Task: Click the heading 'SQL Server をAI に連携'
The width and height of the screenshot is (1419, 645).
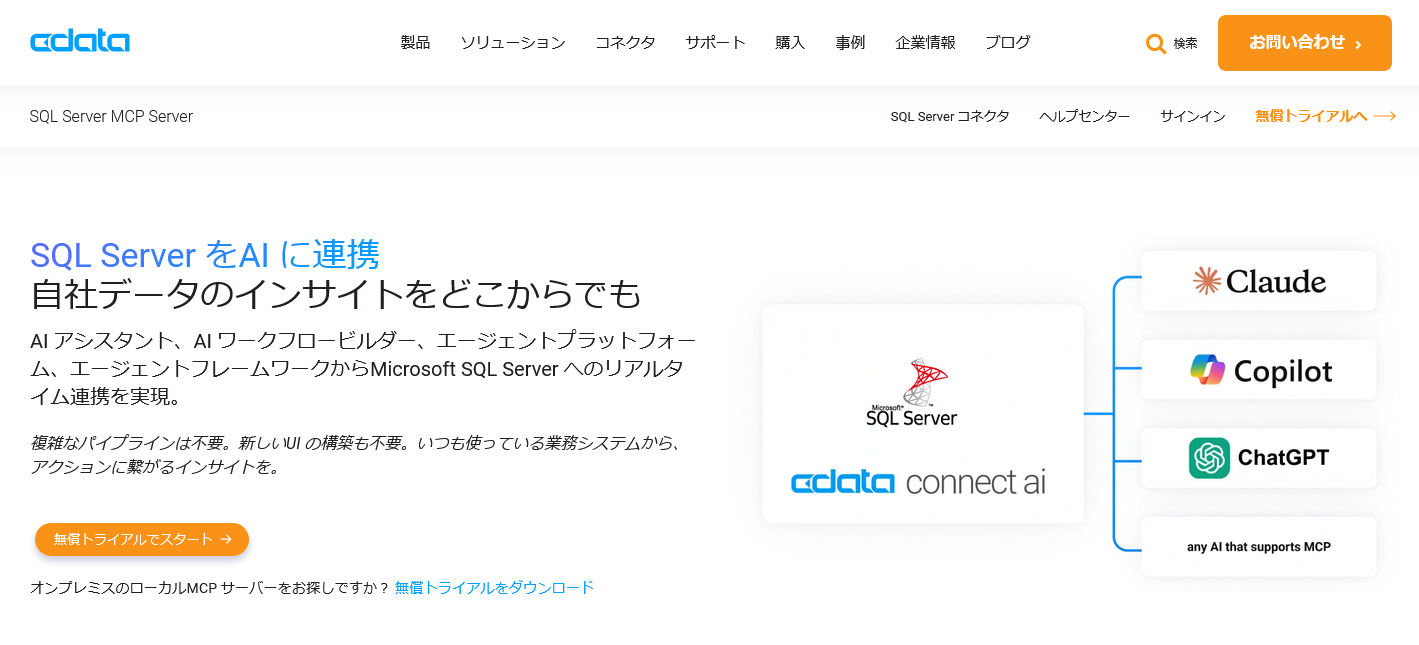Action: pos(205,254)
